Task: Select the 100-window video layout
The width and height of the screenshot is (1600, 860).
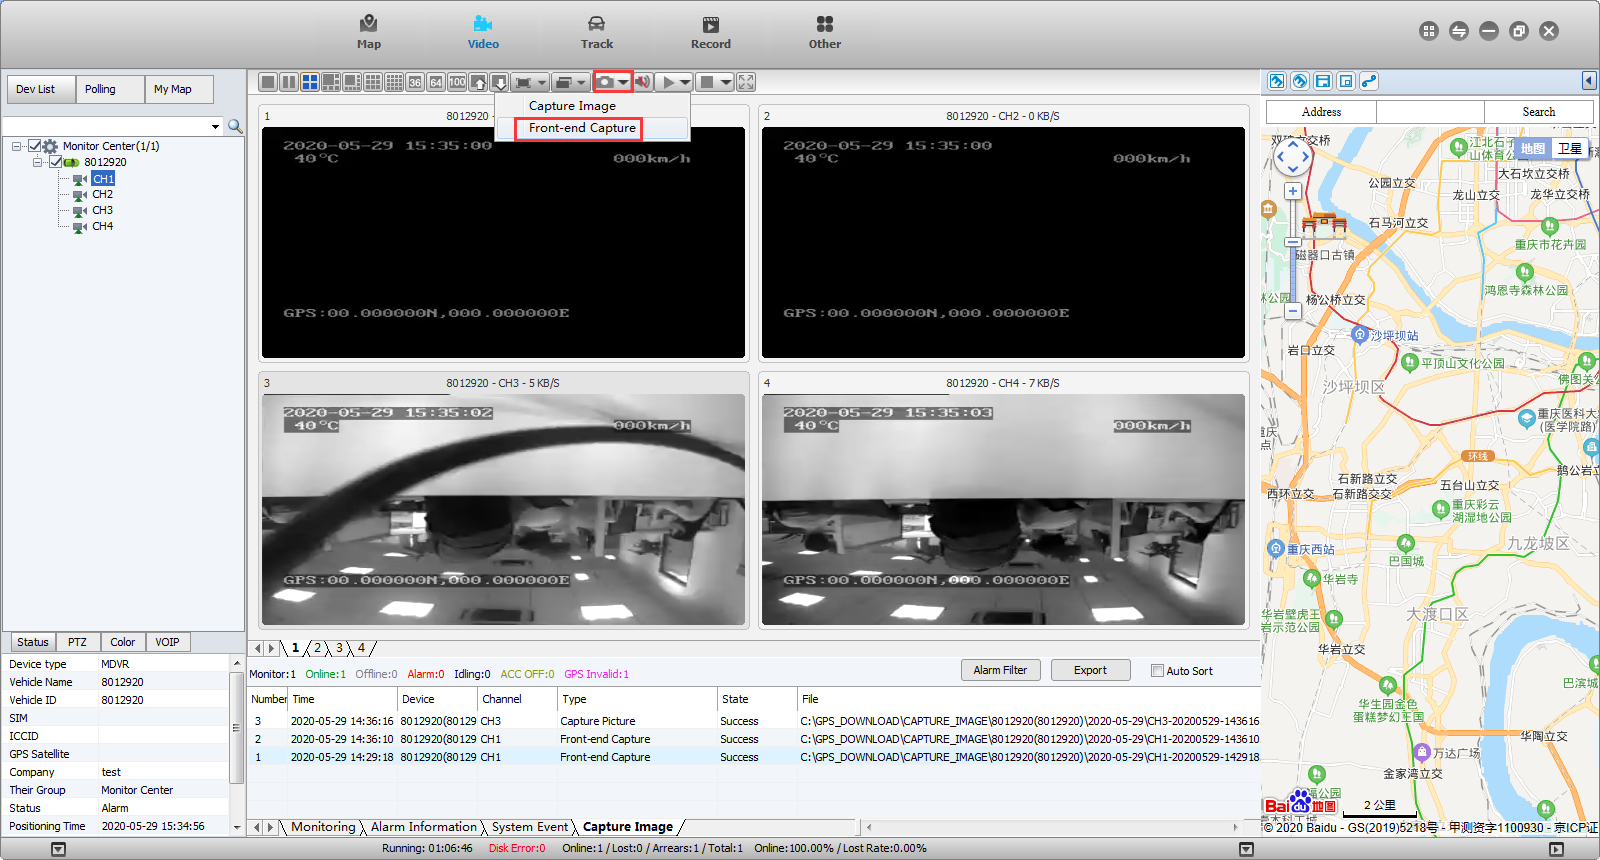Action: (x=457, y=82)
